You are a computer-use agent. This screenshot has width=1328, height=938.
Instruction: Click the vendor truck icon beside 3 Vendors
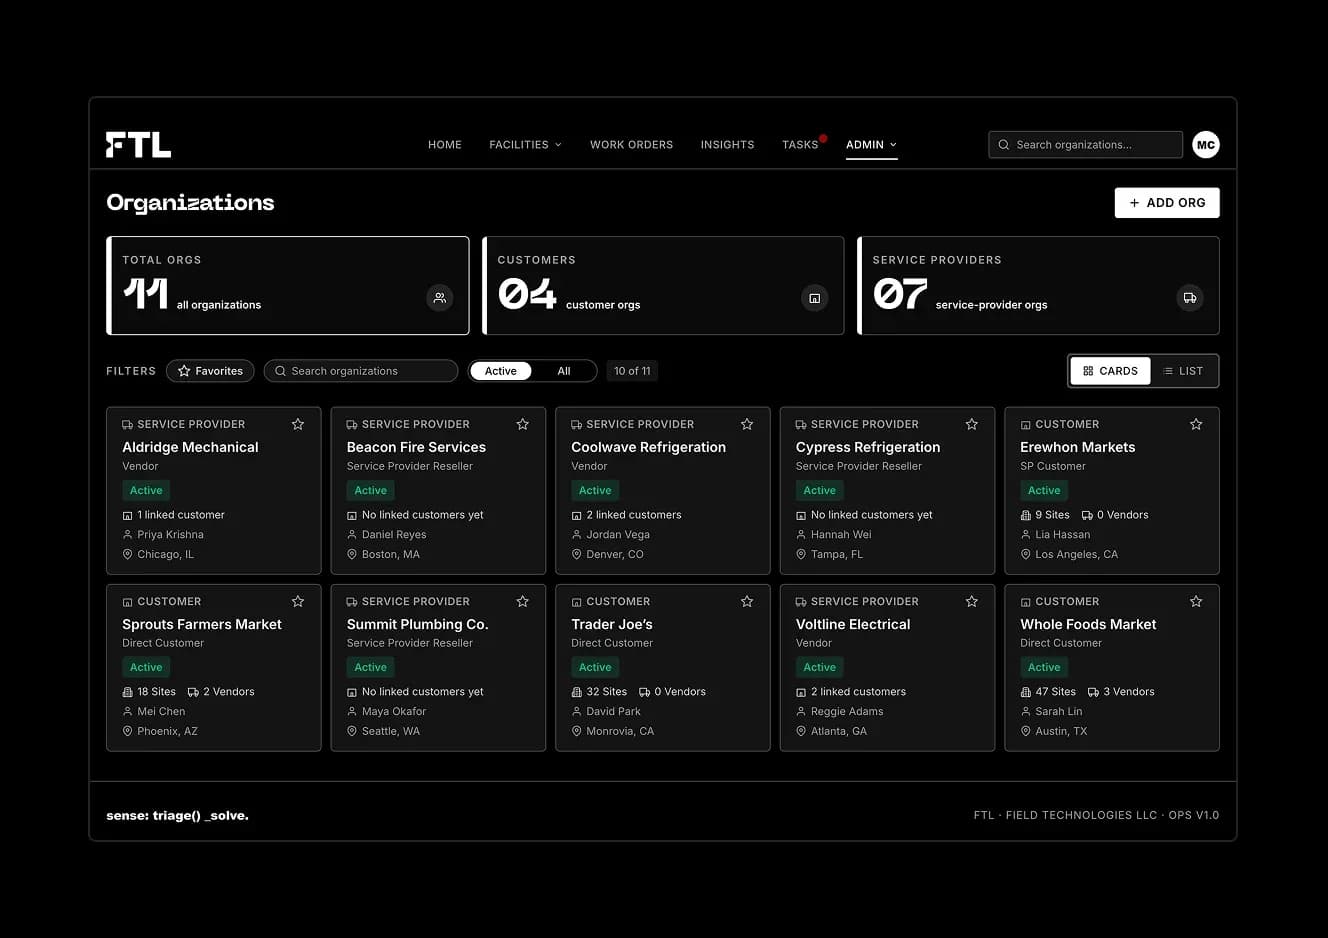coord(1093,692)
